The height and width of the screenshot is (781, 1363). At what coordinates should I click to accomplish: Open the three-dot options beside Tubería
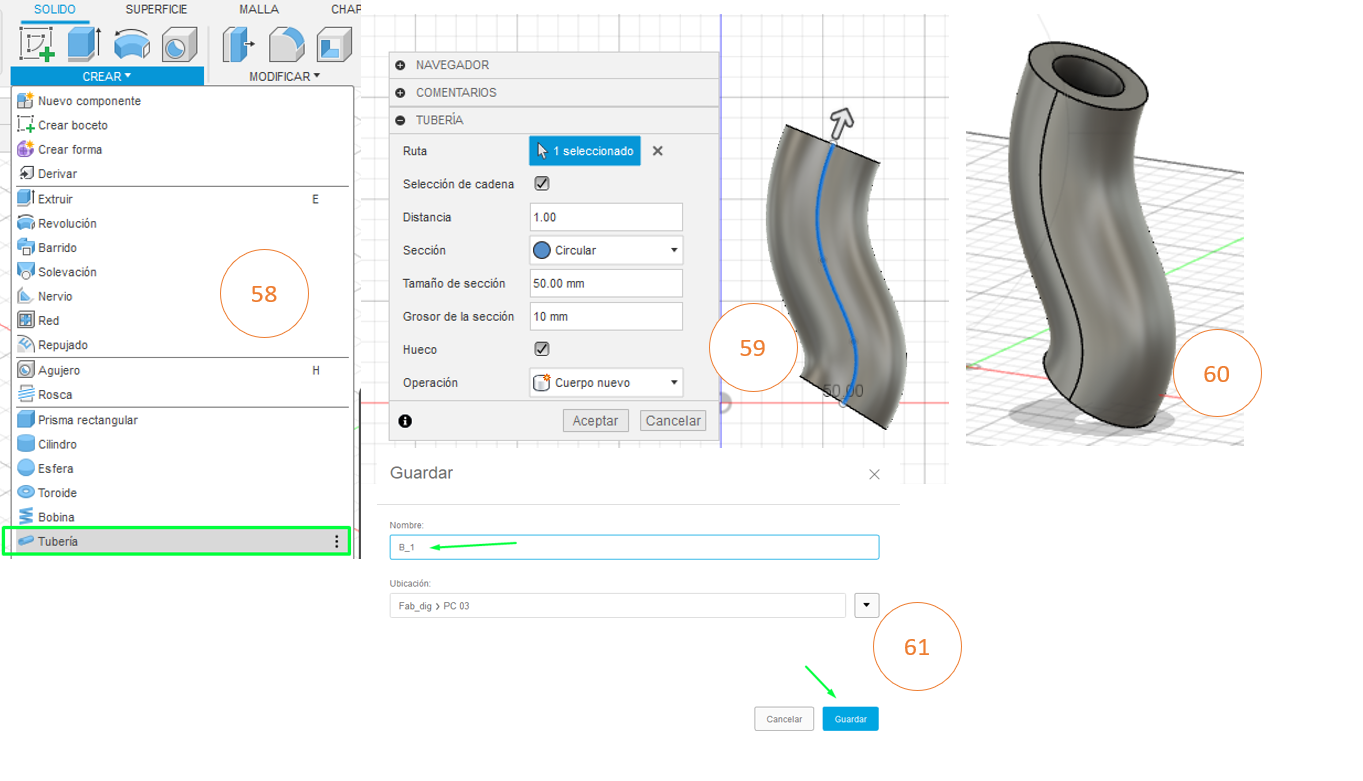point(337,541)
